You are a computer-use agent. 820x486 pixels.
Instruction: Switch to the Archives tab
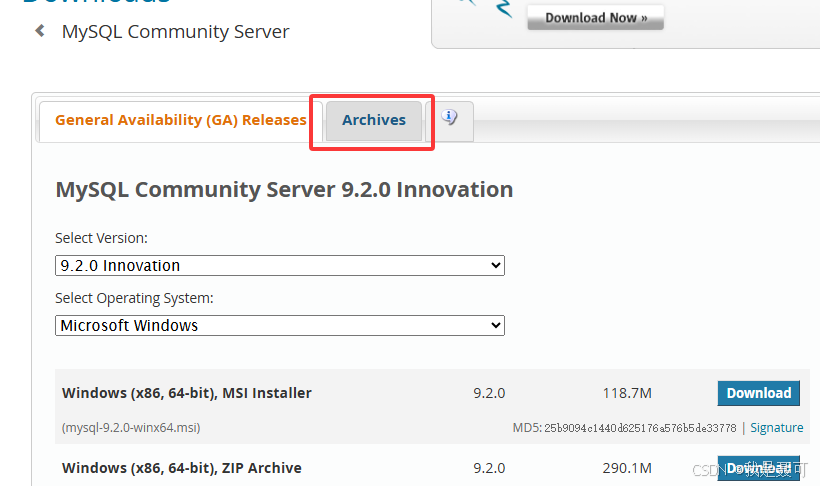click(374, 121)
